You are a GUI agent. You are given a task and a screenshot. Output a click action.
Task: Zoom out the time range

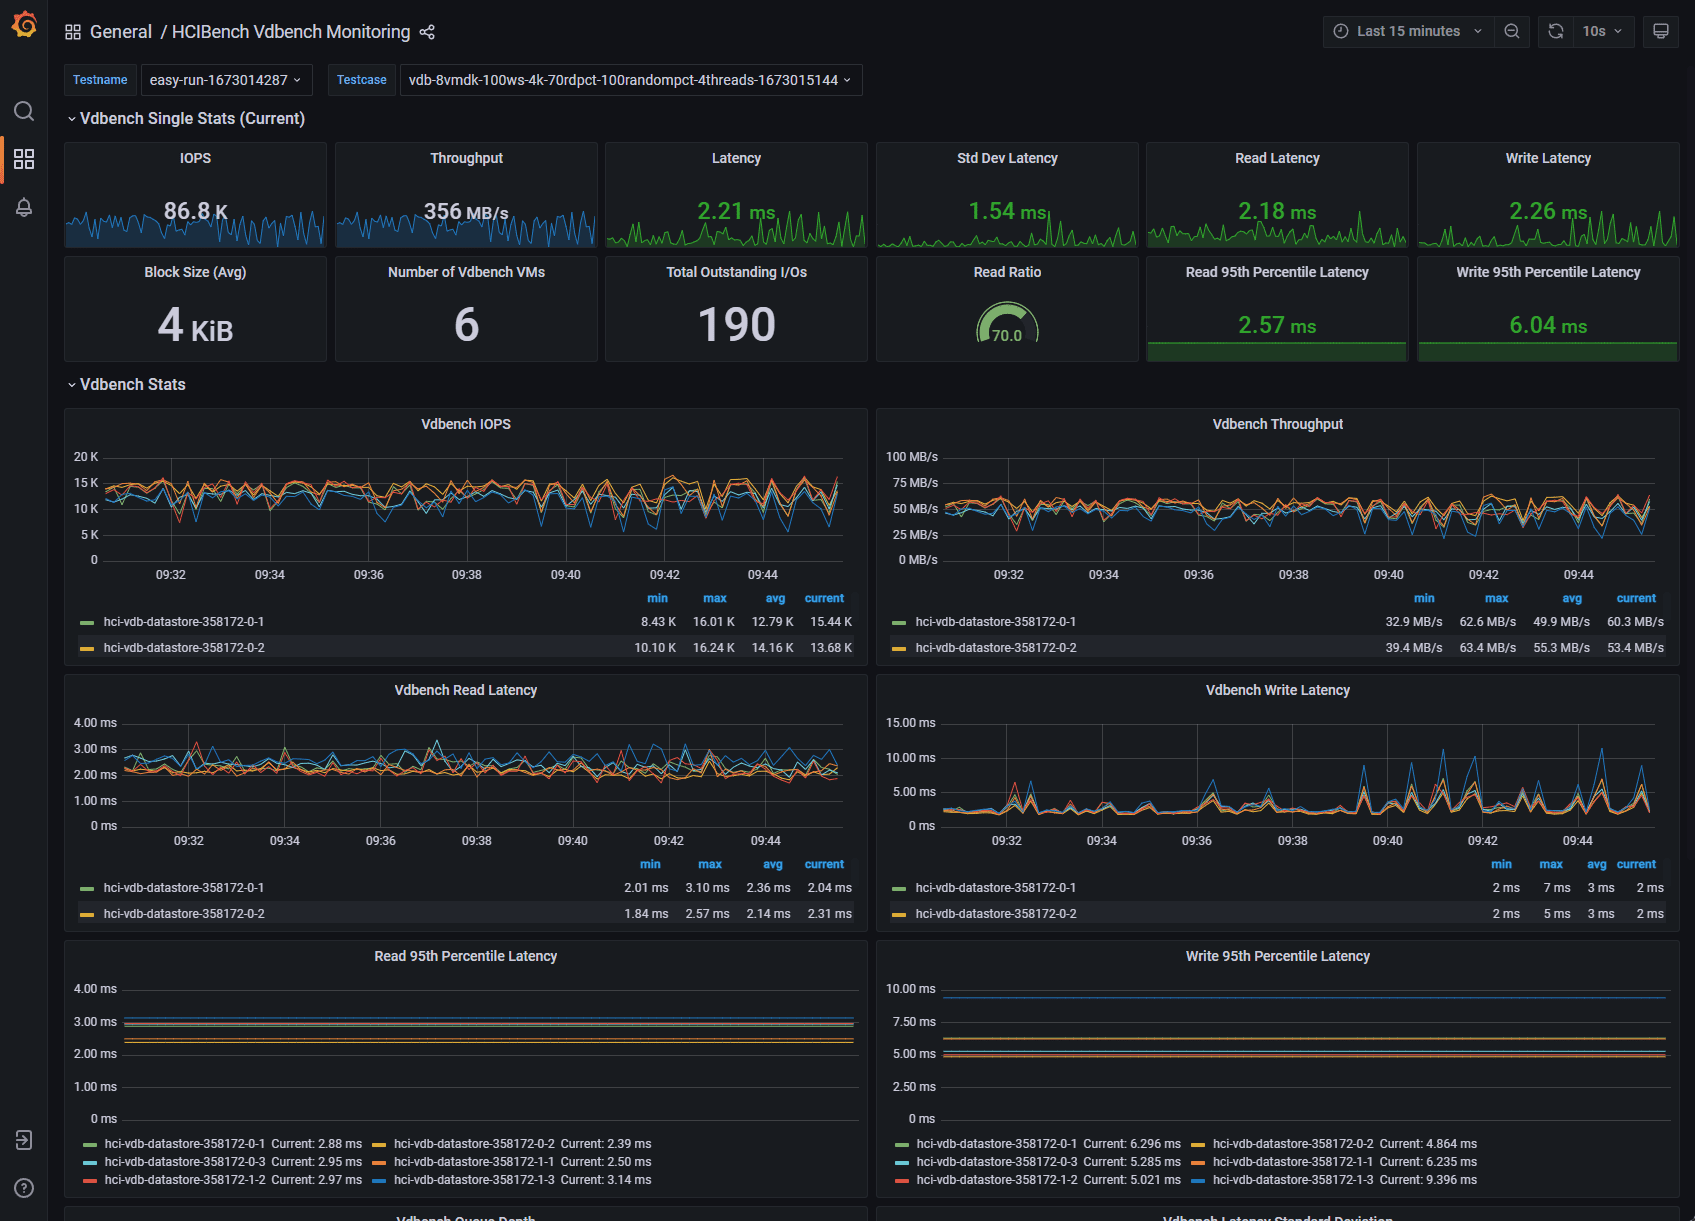point(1511,31)
